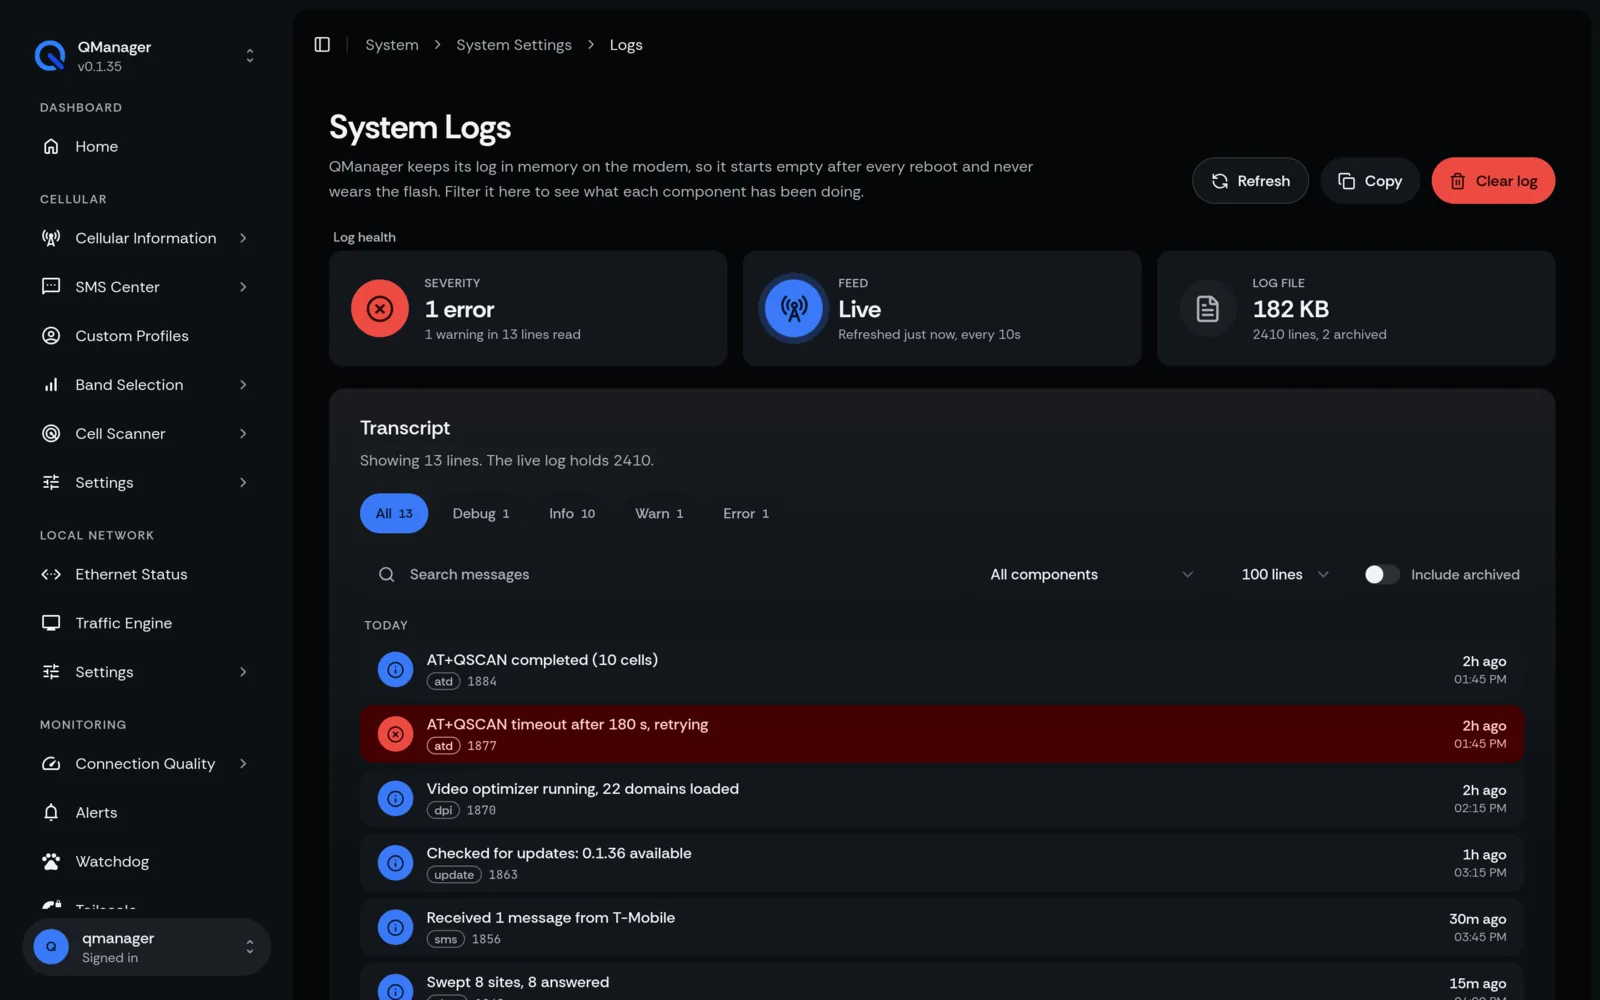Open Home via its house icon
The width and height of the screenshot is (1600, 1000).
point(51,147)
